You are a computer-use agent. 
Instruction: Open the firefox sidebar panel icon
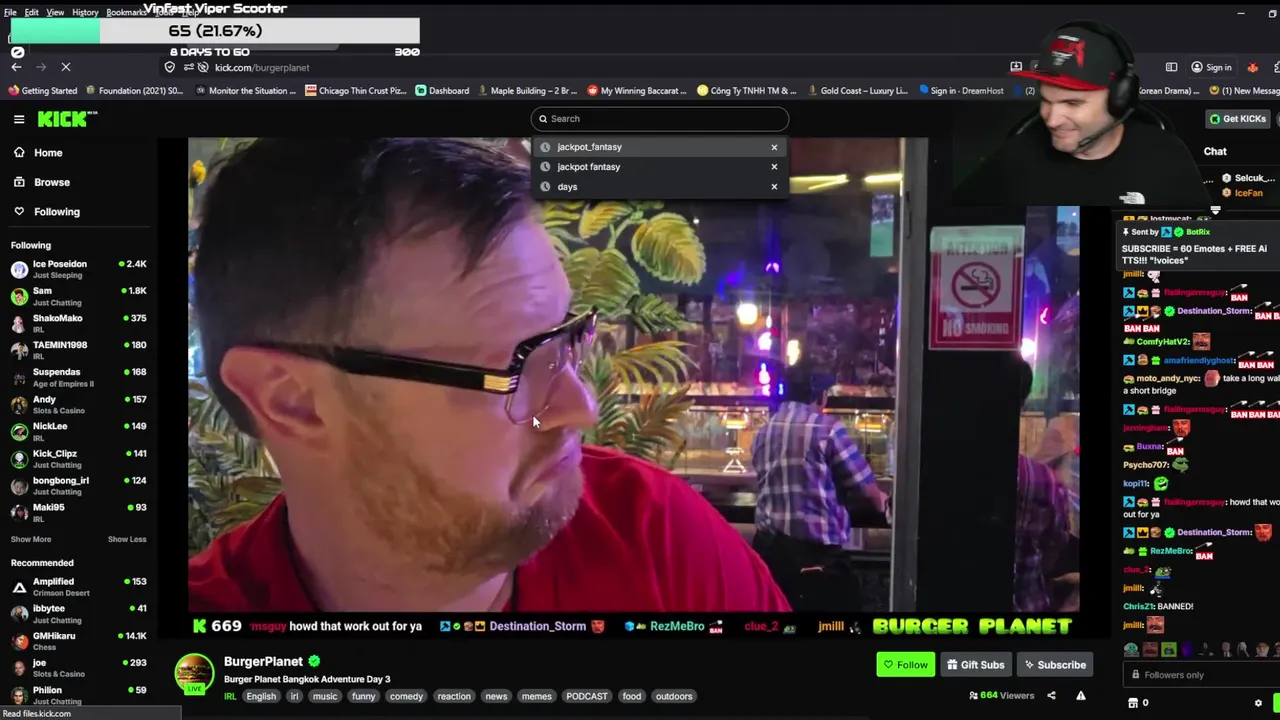(1171, 67)
